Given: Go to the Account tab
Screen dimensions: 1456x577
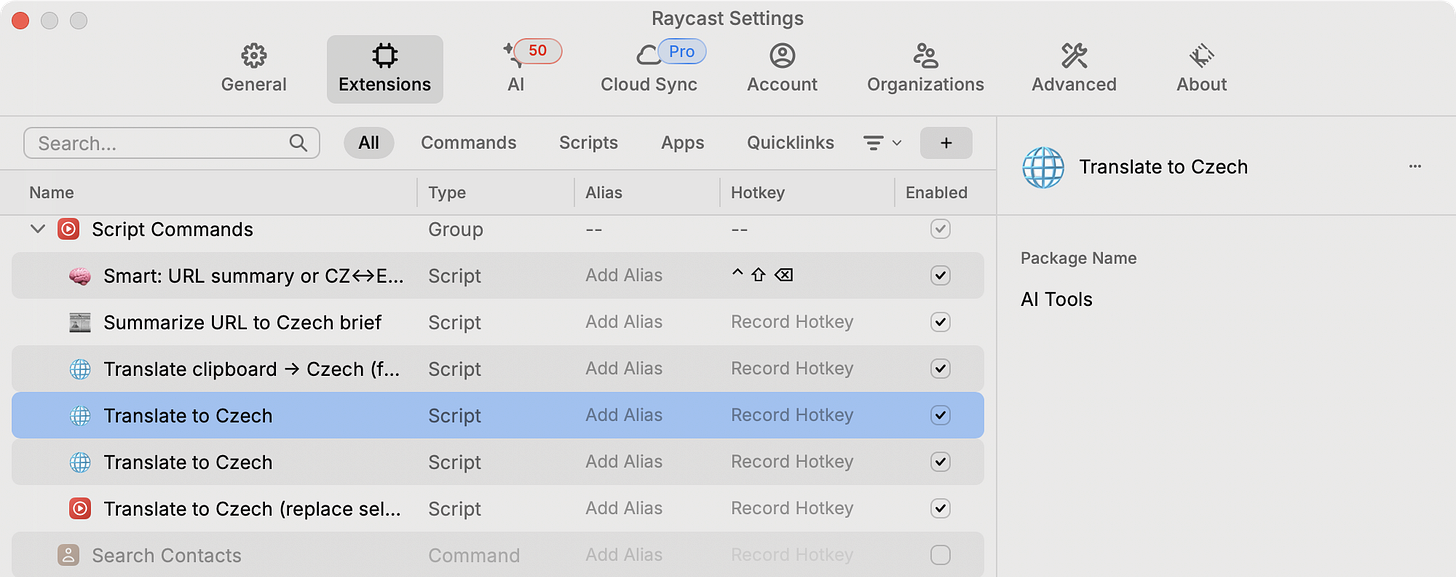Looking at the screenshot, I should tap(782, 69).
